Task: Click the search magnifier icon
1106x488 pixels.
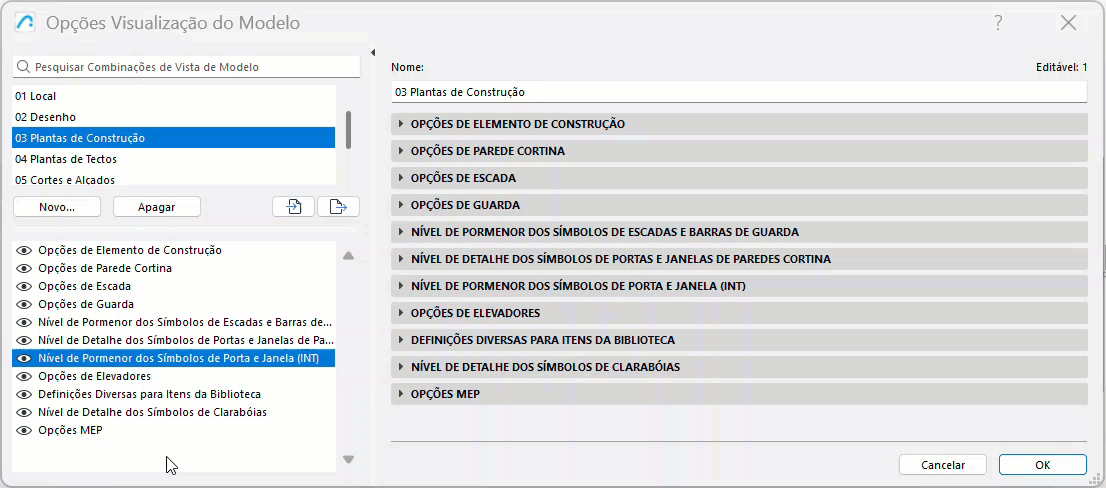Action: 23,67
